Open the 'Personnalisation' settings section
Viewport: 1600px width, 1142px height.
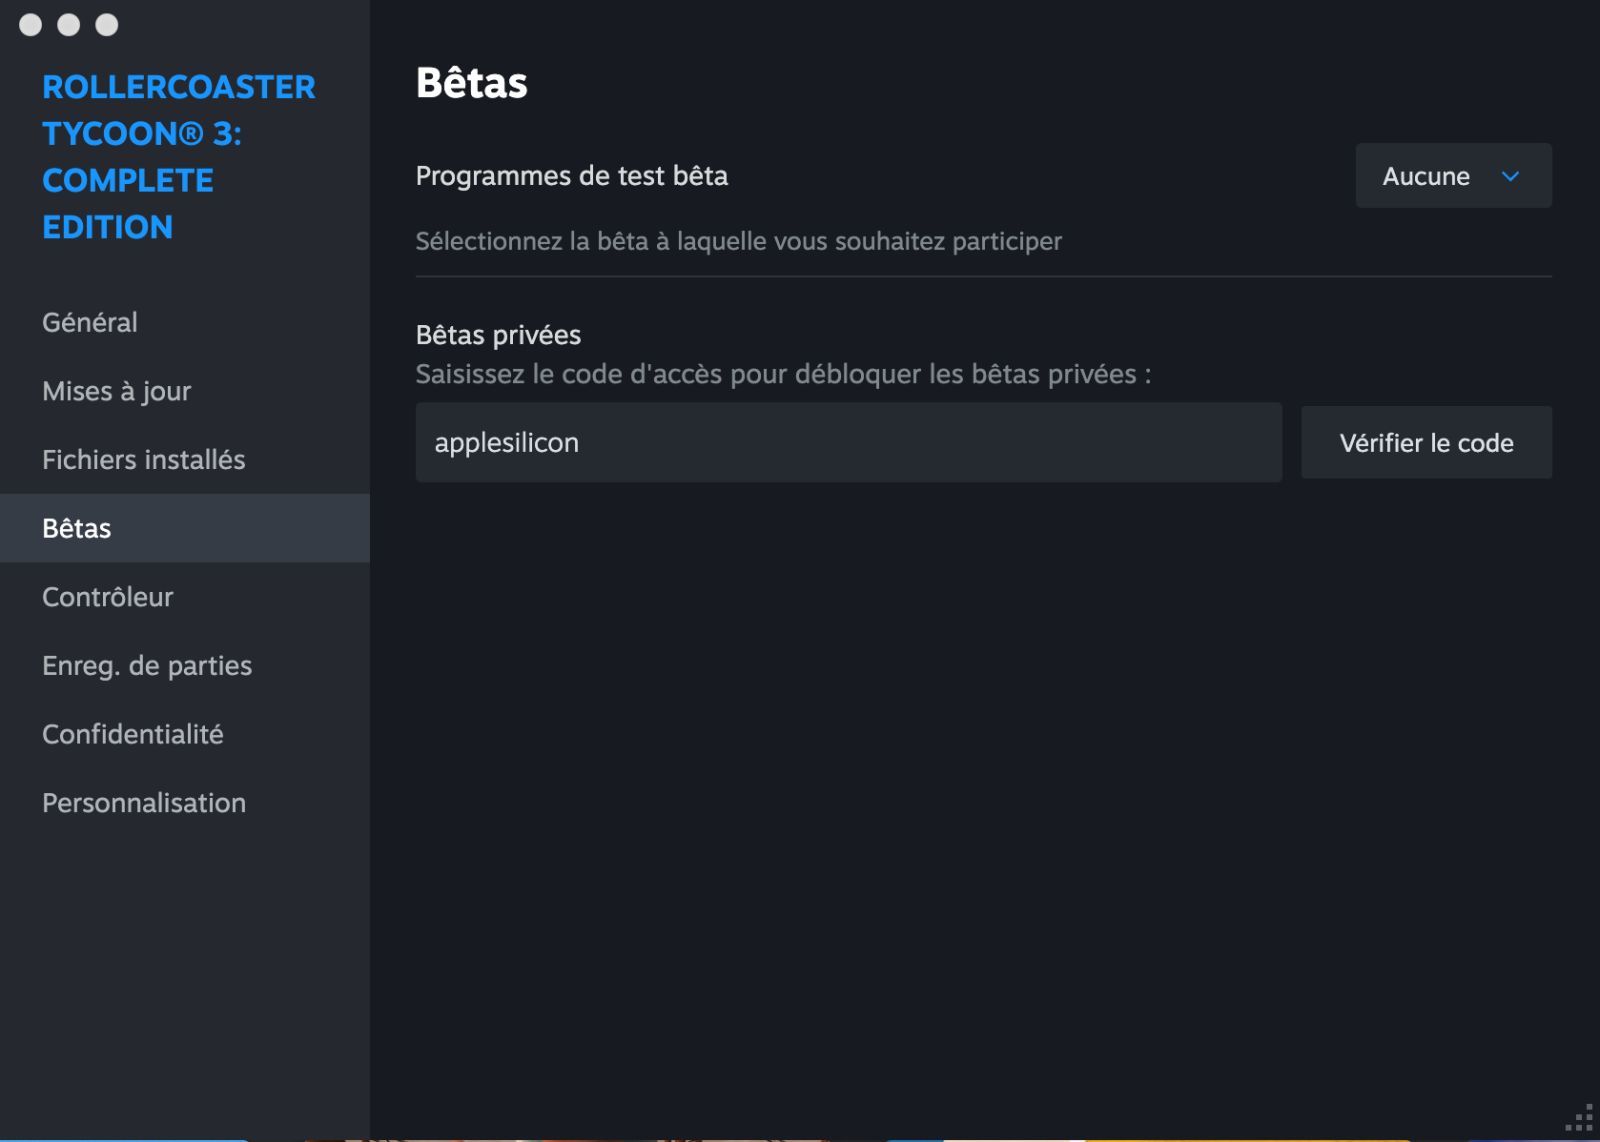[x=143, y=802]
